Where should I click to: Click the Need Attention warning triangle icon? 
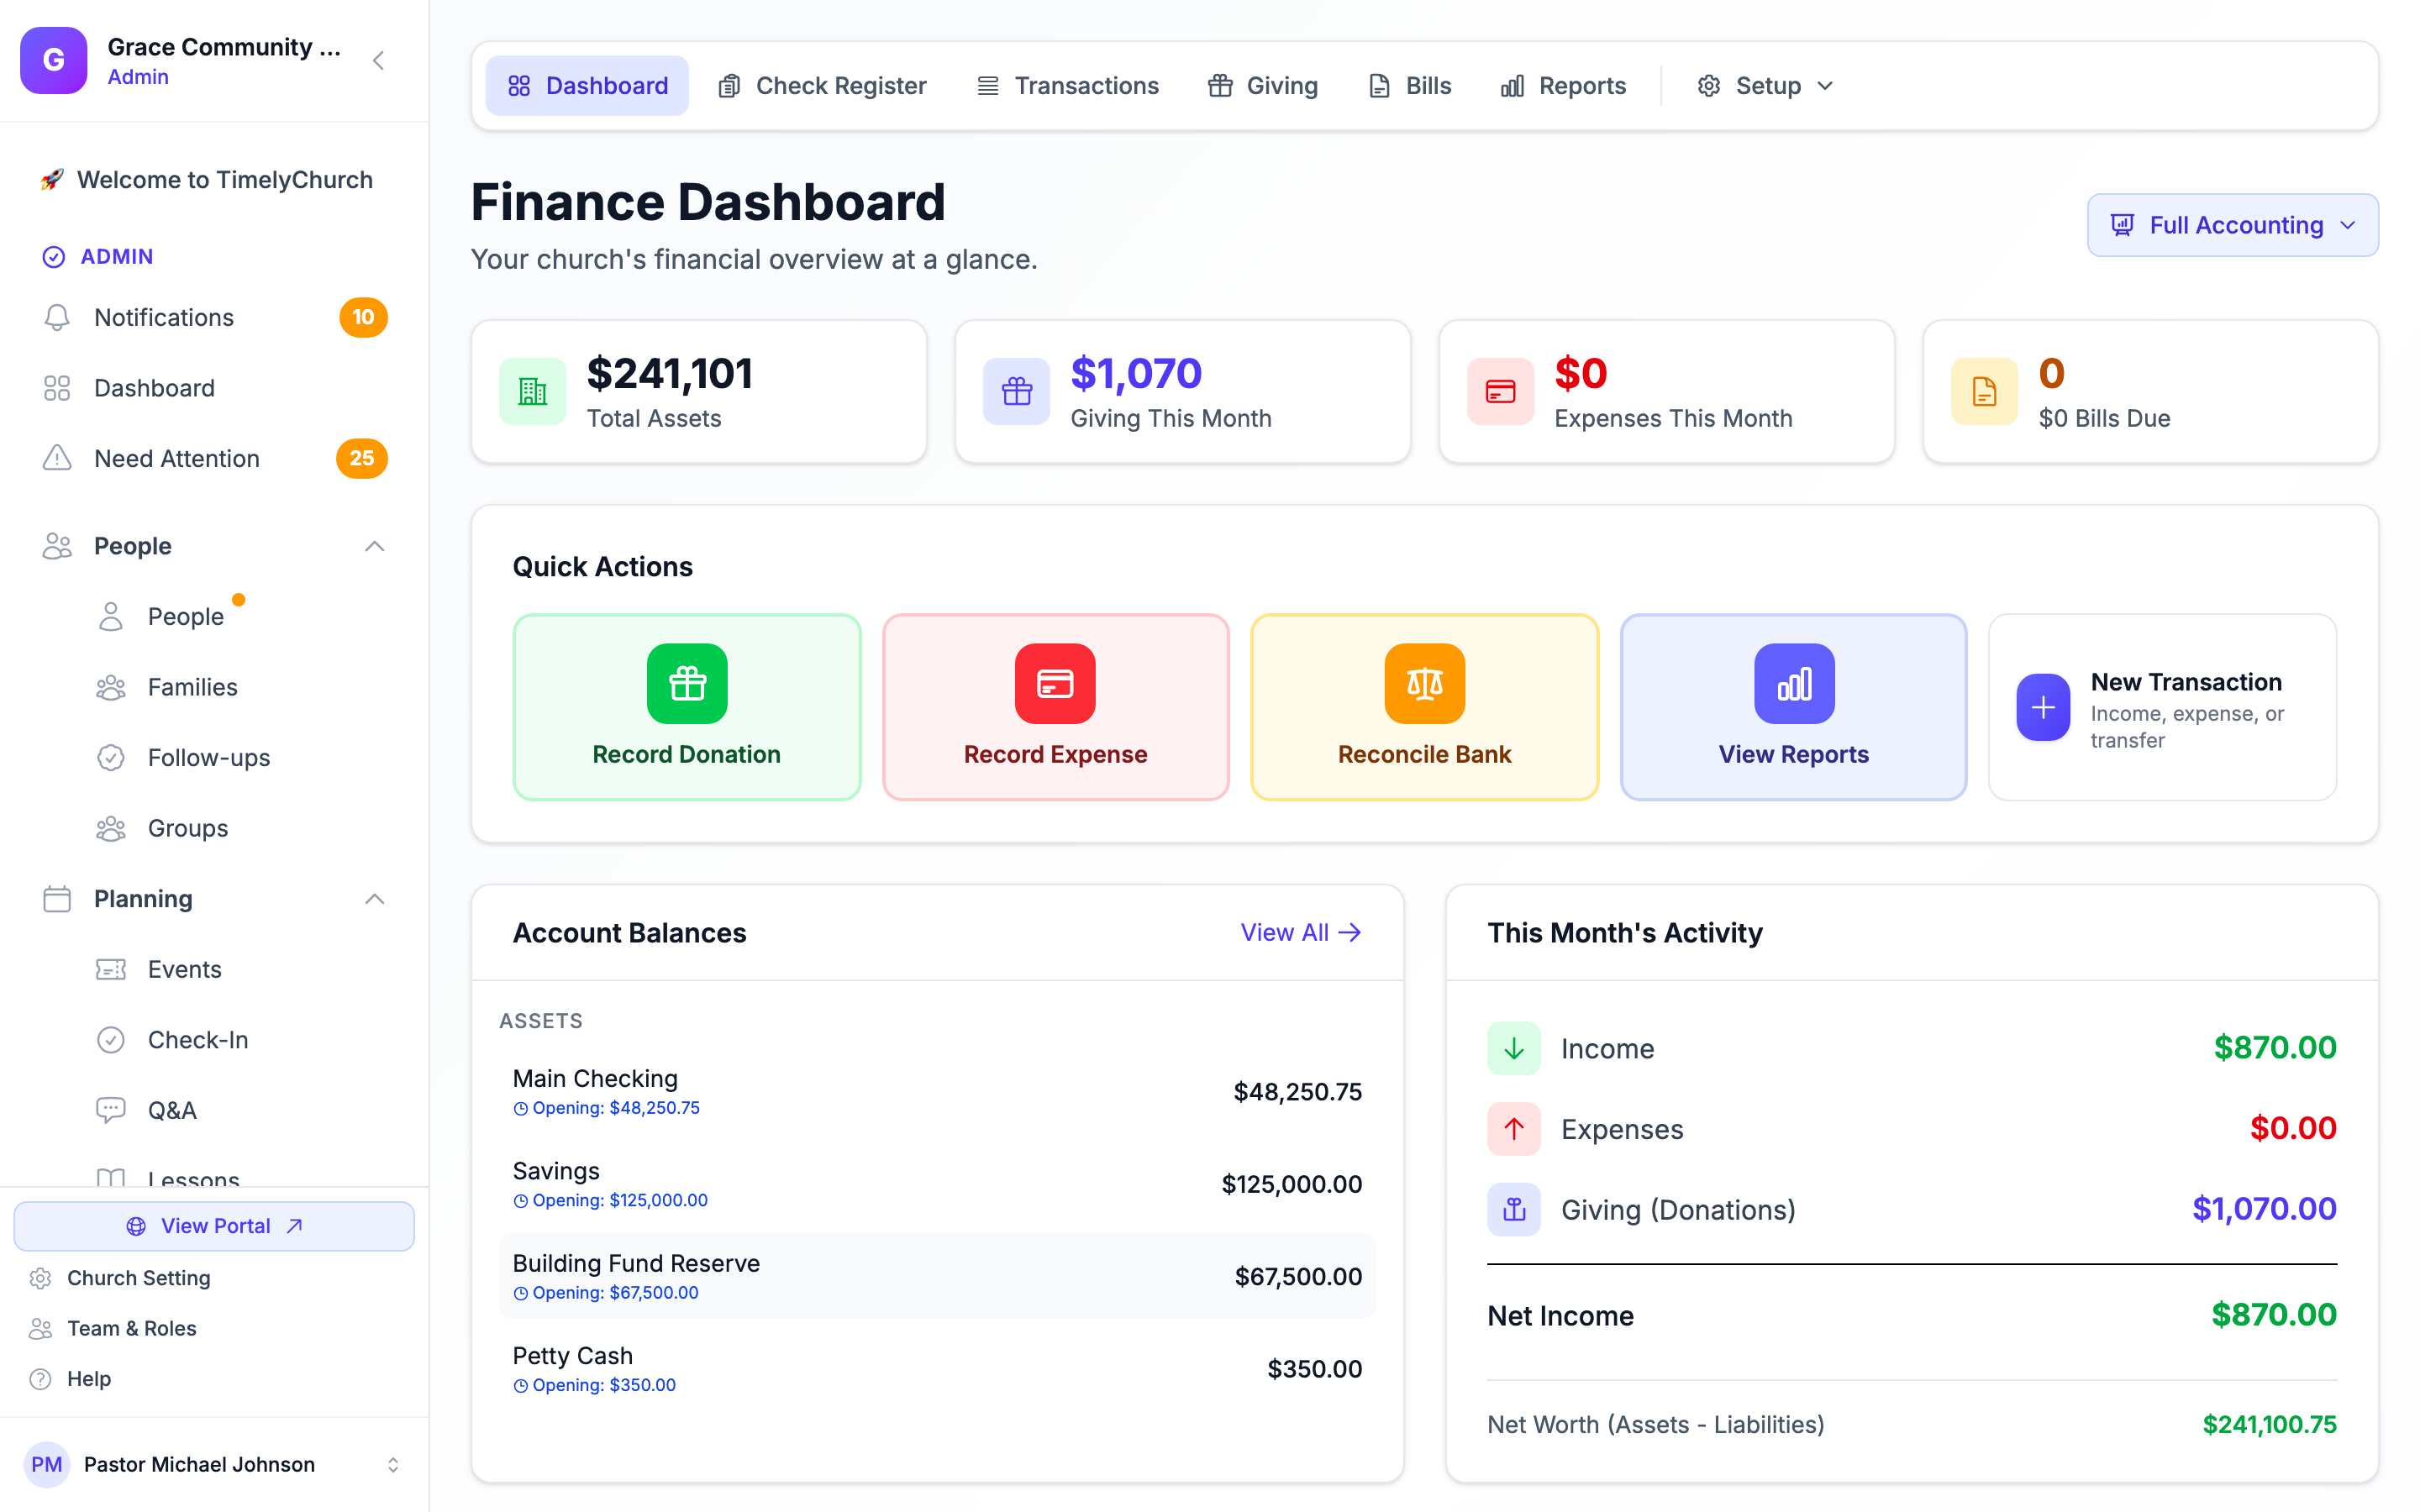(x=57, y=458)
